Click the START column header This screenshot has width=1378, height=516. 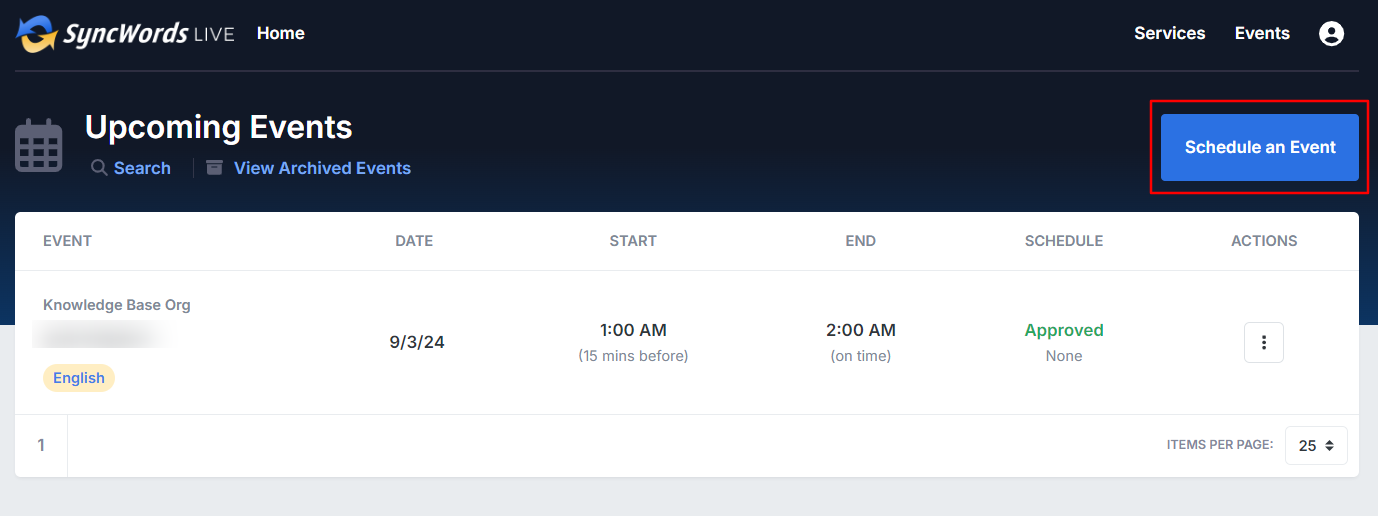[633, 241]
